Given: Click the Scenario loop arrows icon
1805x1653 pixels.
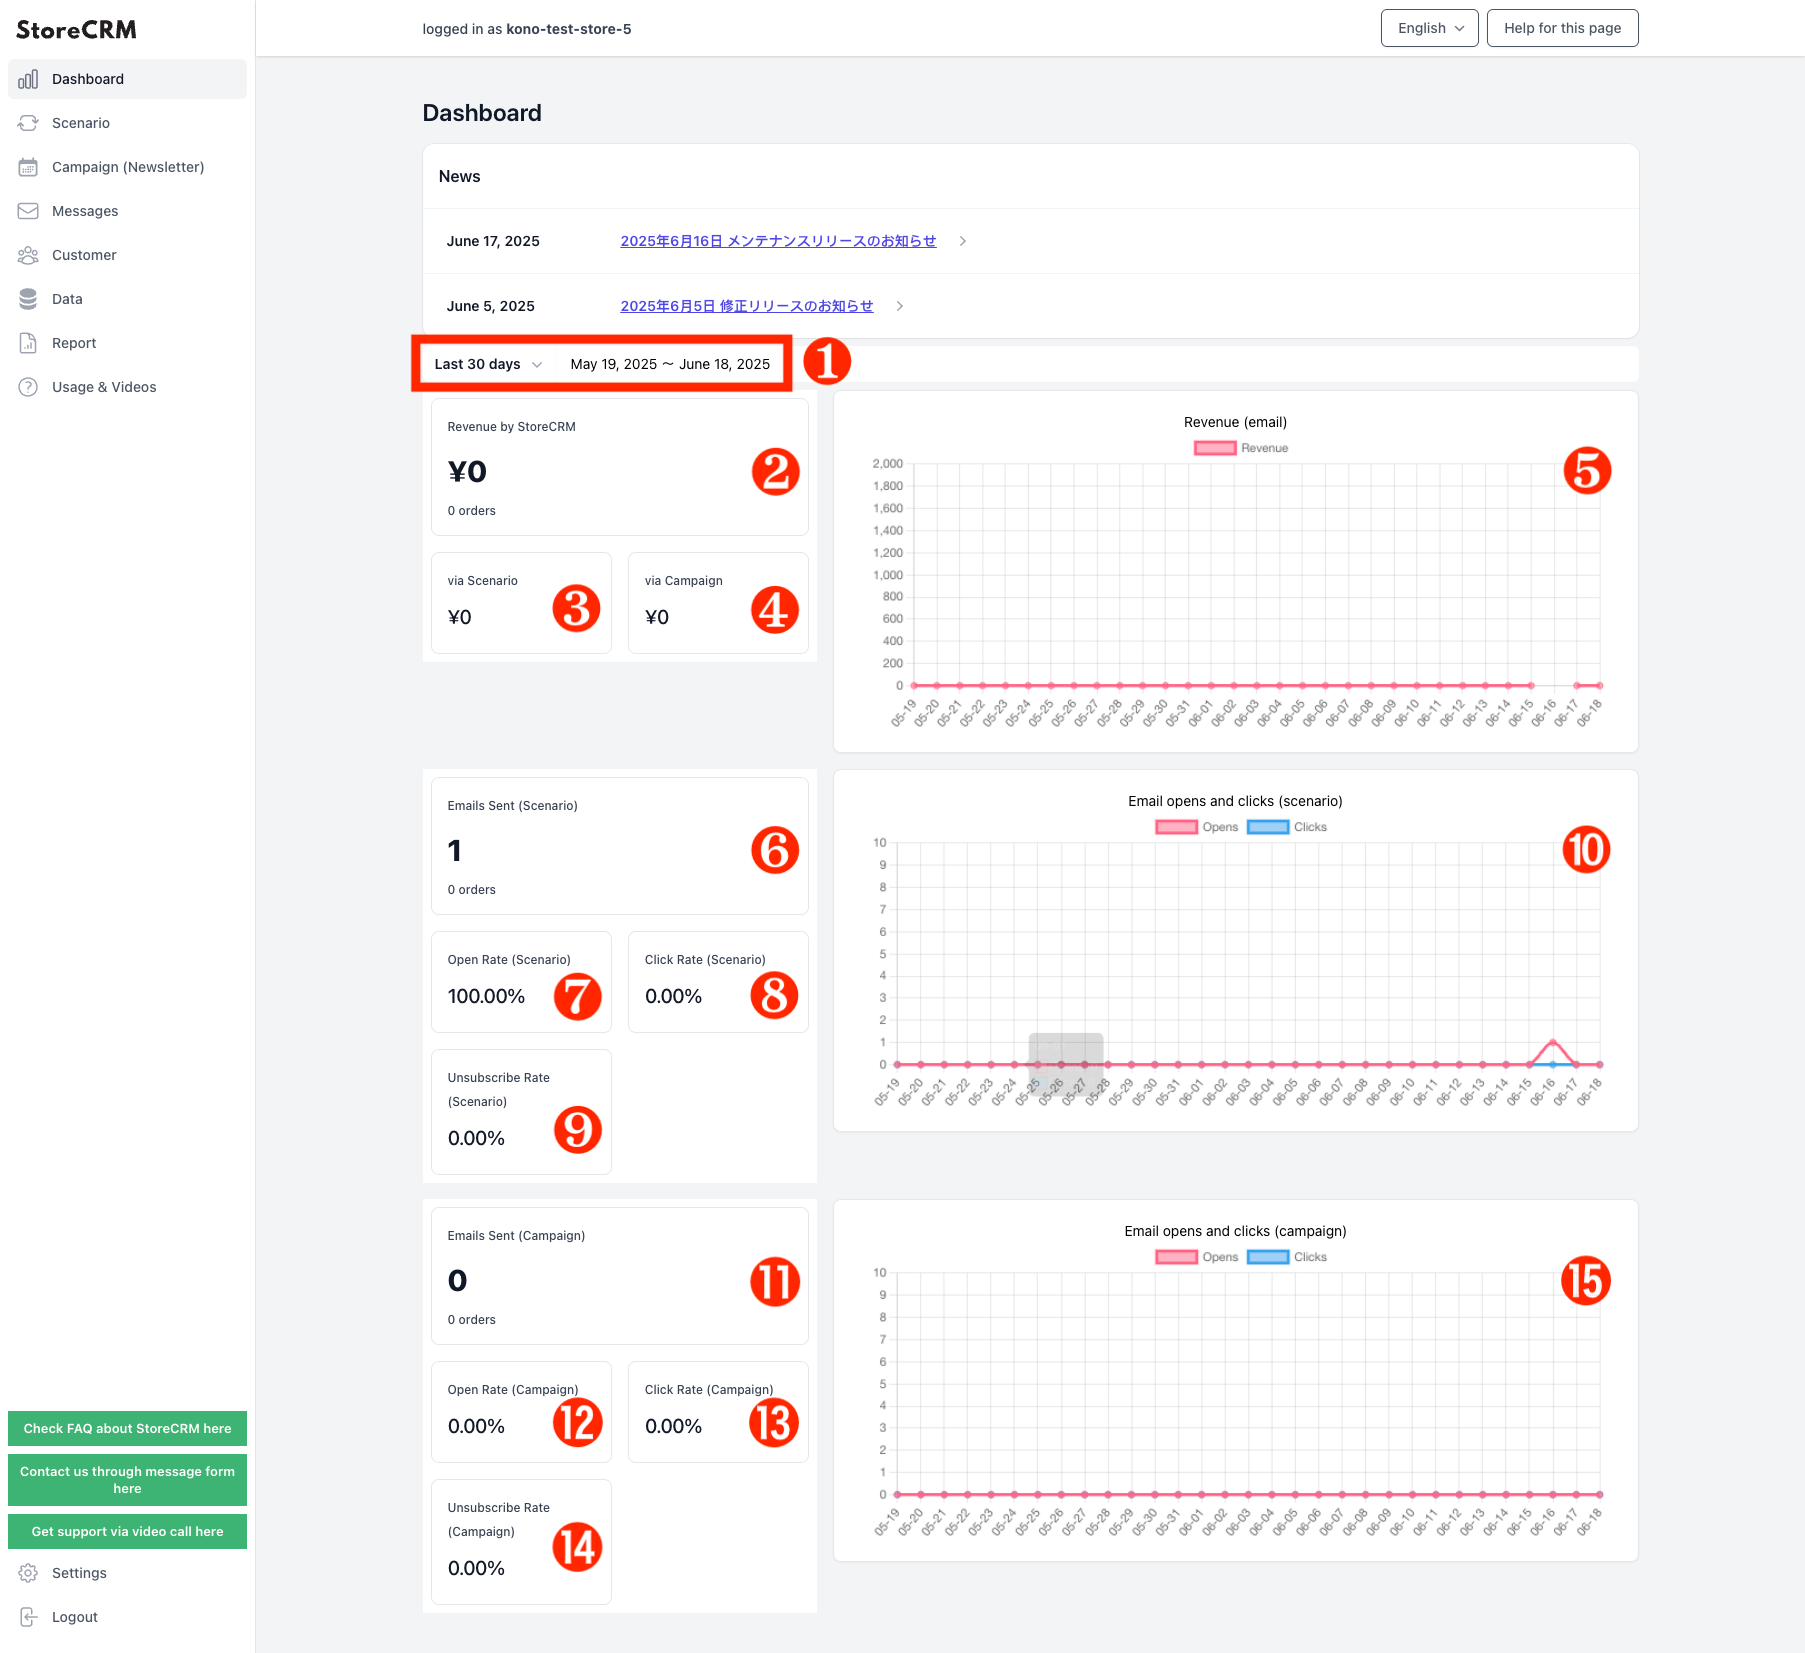Looking at the screenshot, I should coord(28,123).
